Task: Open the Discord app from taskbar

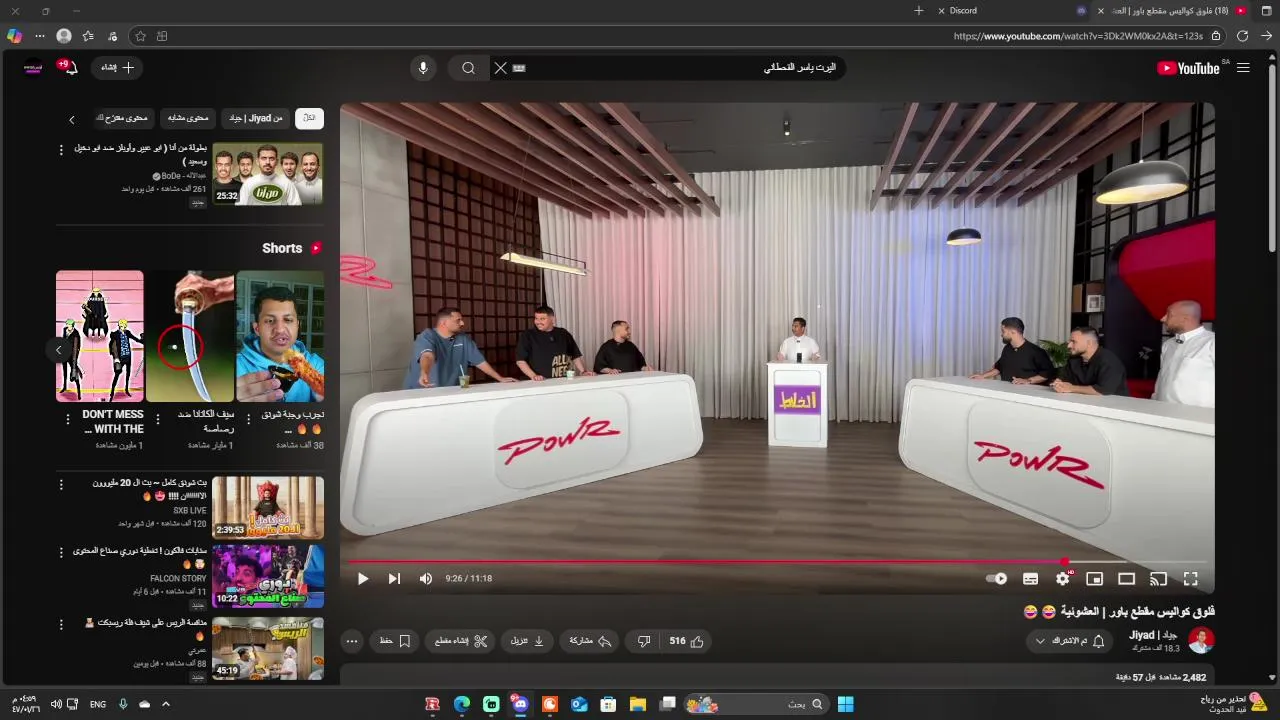Action: [520, 704]
